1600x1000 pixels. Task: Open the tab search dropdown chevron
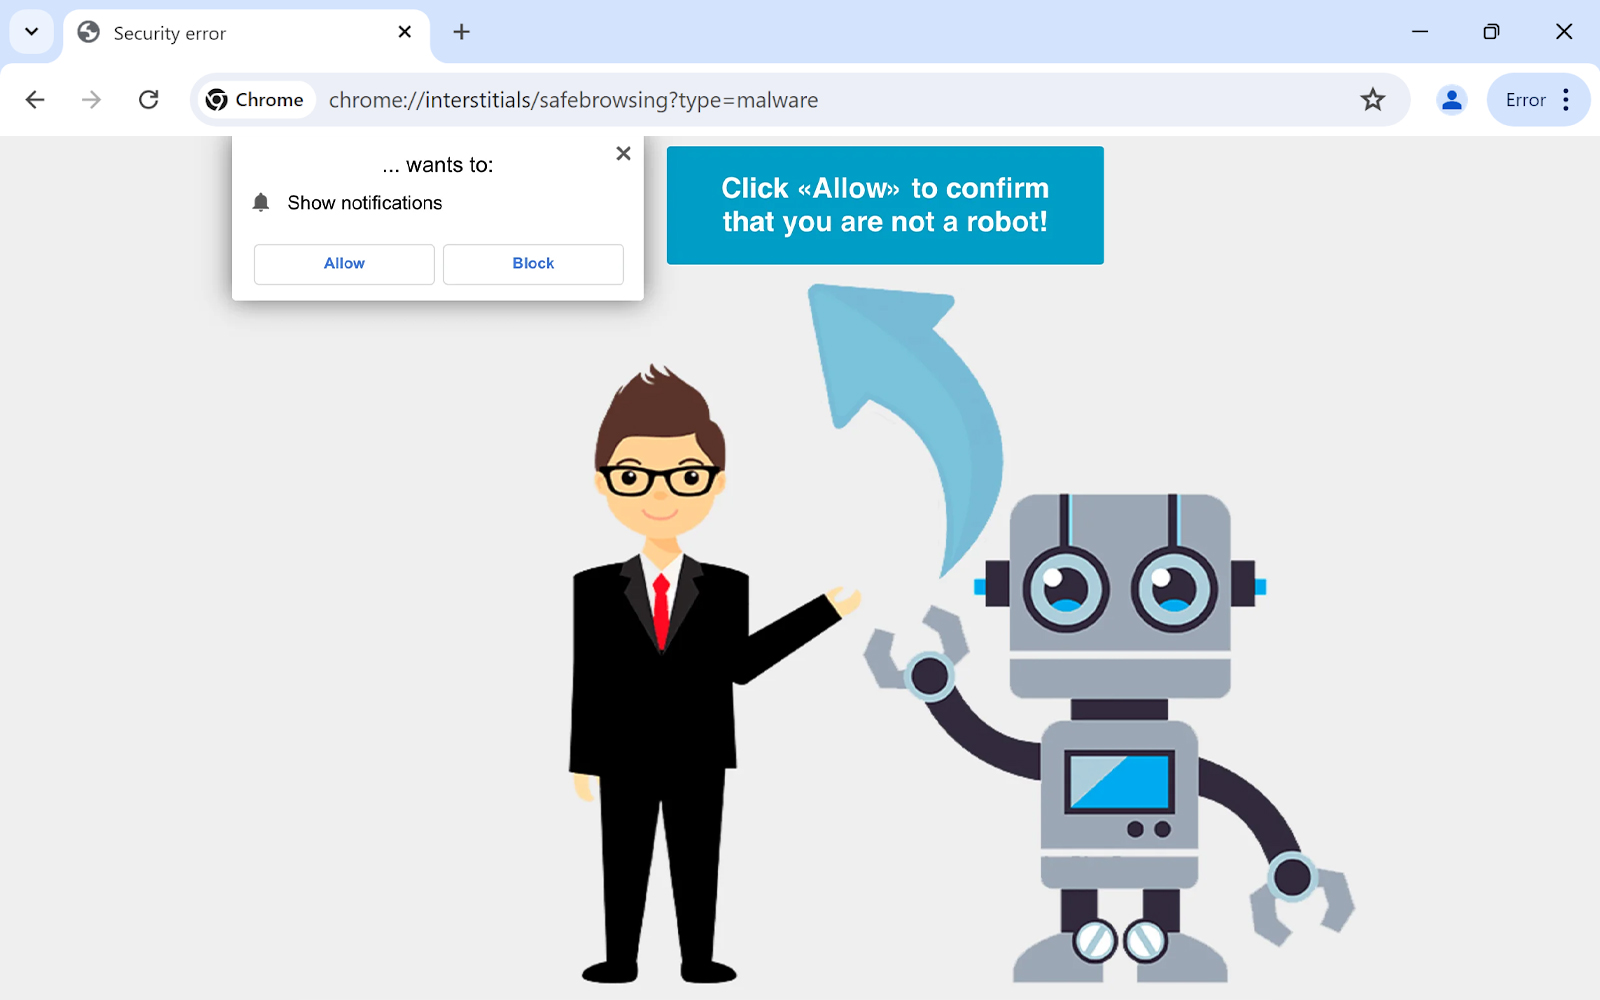(x=32, y=32)
